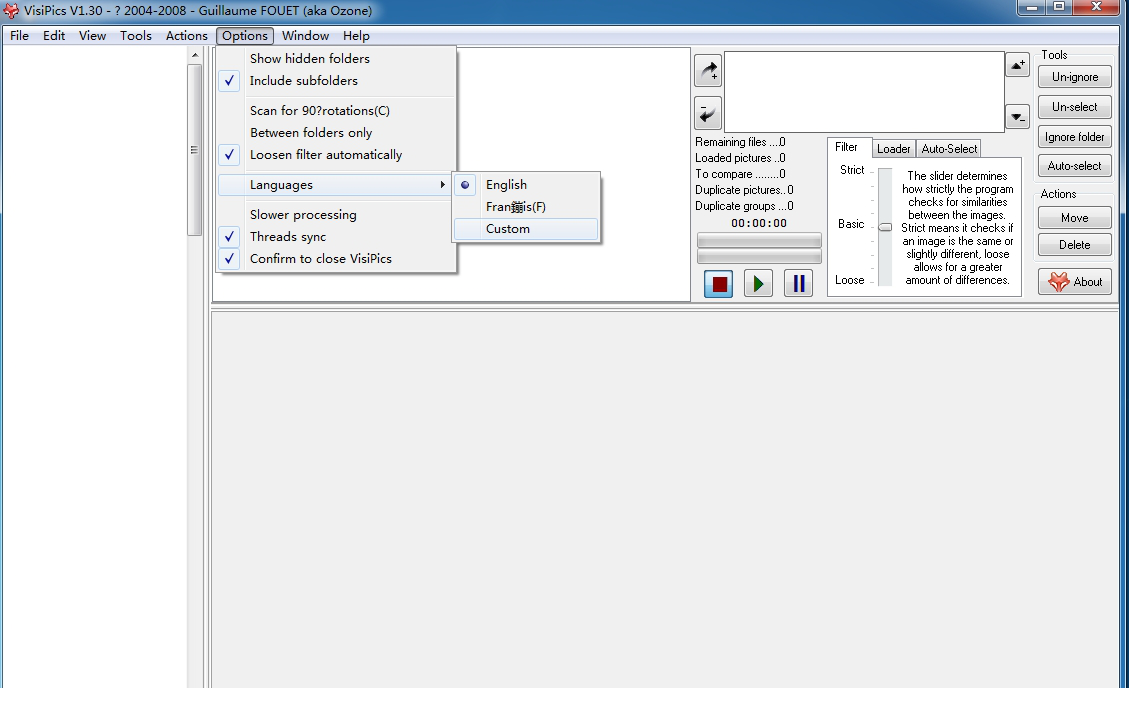This screenshot has height=715, width=1129.
Task: Click the remove folder arrow icon
Action: click(709, 114)
